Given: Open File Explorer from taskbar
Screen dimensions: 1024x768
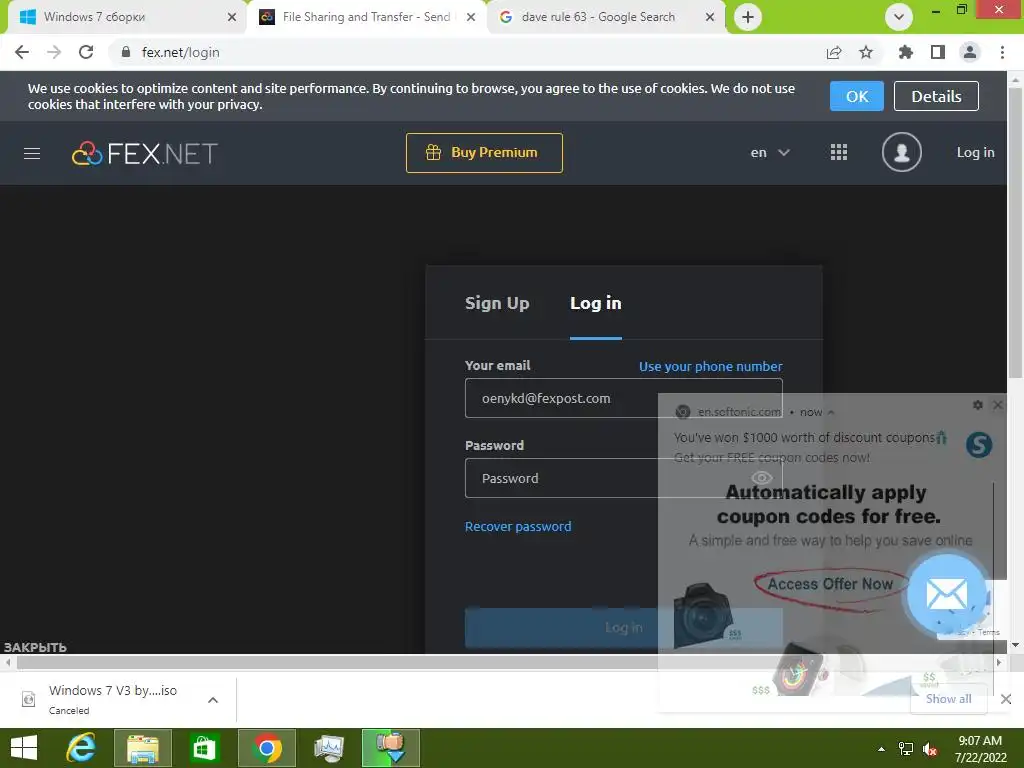Looking at the screenshot, I should pos(143,748).
